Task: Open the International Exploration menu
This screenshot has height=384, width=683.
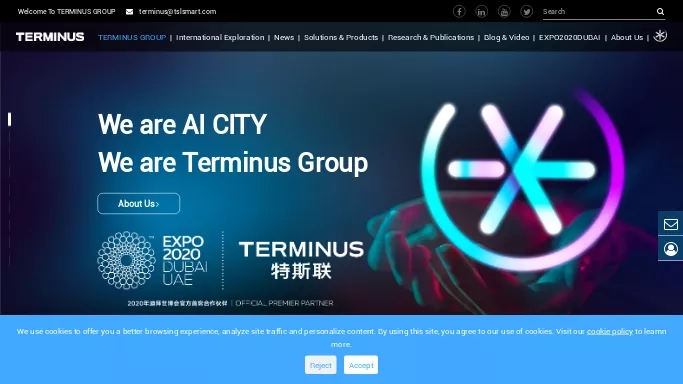Action: pos(220,37)
